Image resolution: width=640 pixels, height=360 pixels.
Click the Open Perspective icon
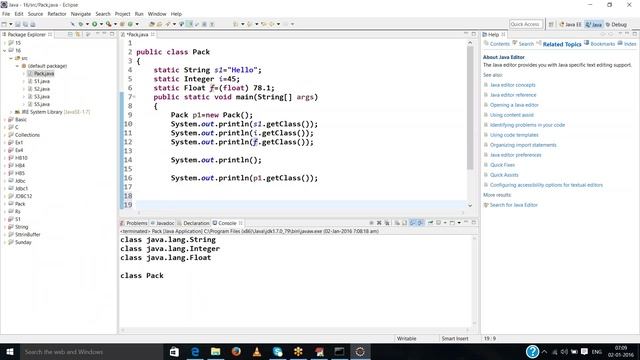[551, 24]
